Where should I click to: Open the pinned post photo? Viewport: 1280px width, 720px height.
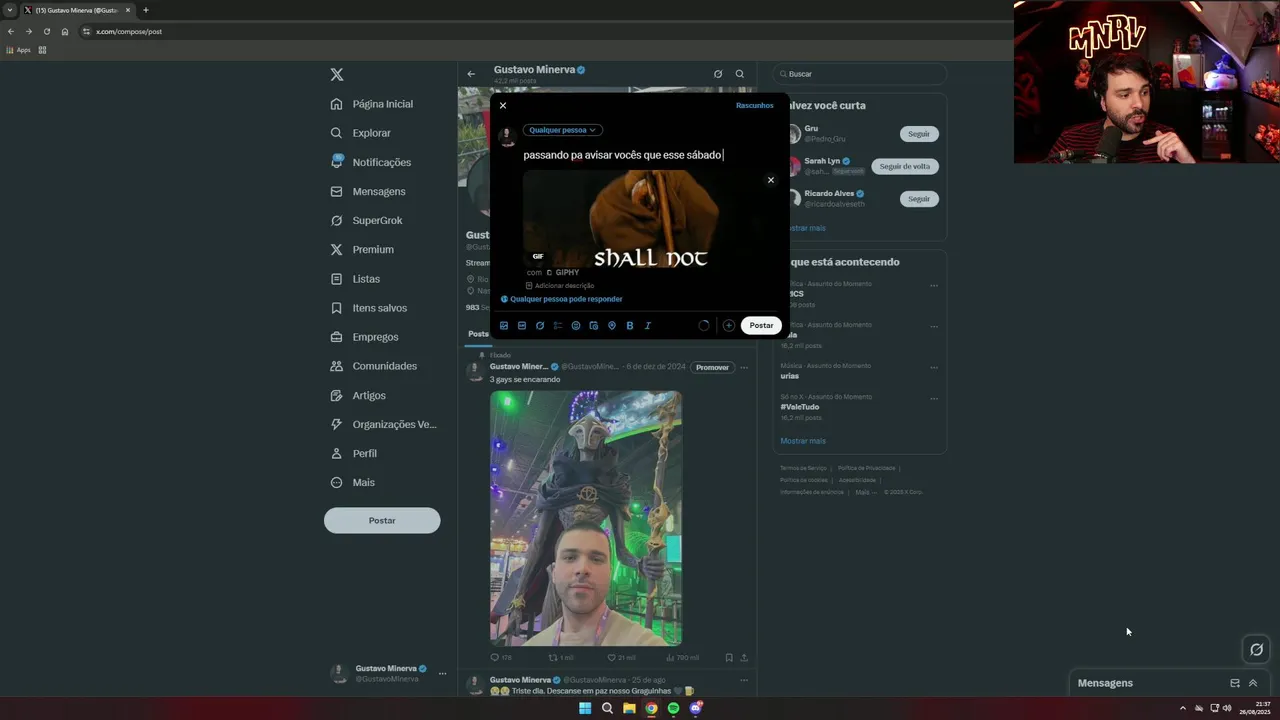coord(586,518)
